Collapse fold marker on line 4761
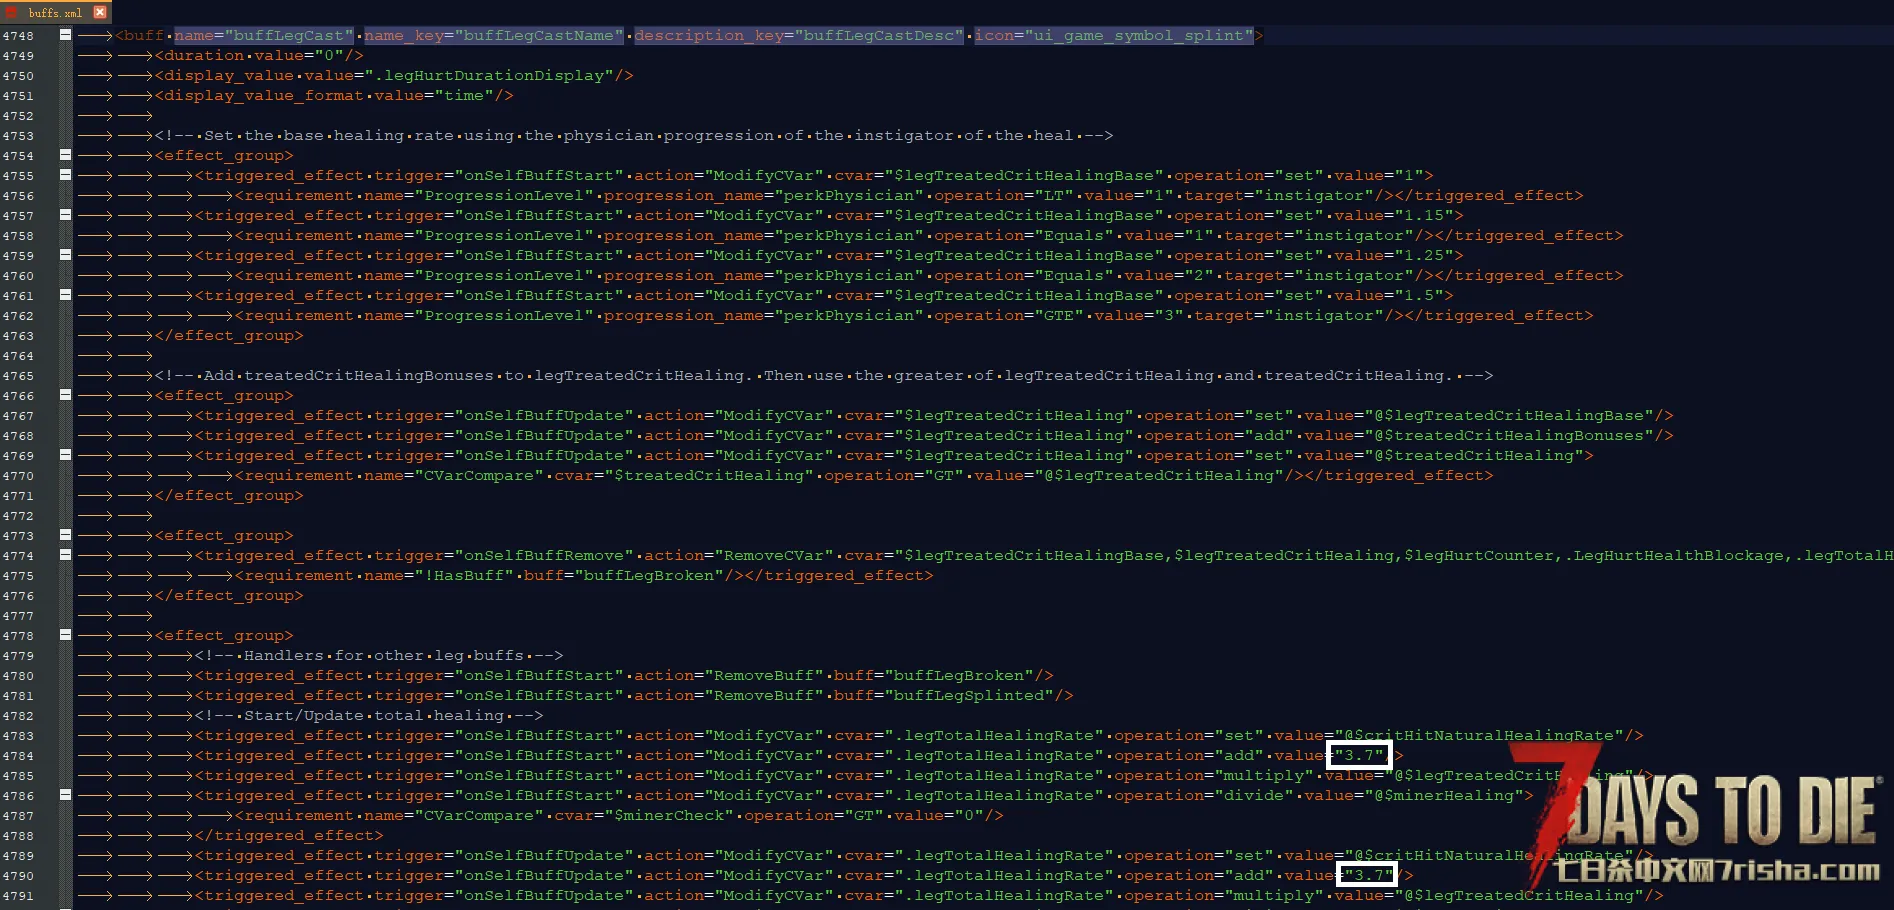The image size is (1894, 910). [x=65, y=295]
